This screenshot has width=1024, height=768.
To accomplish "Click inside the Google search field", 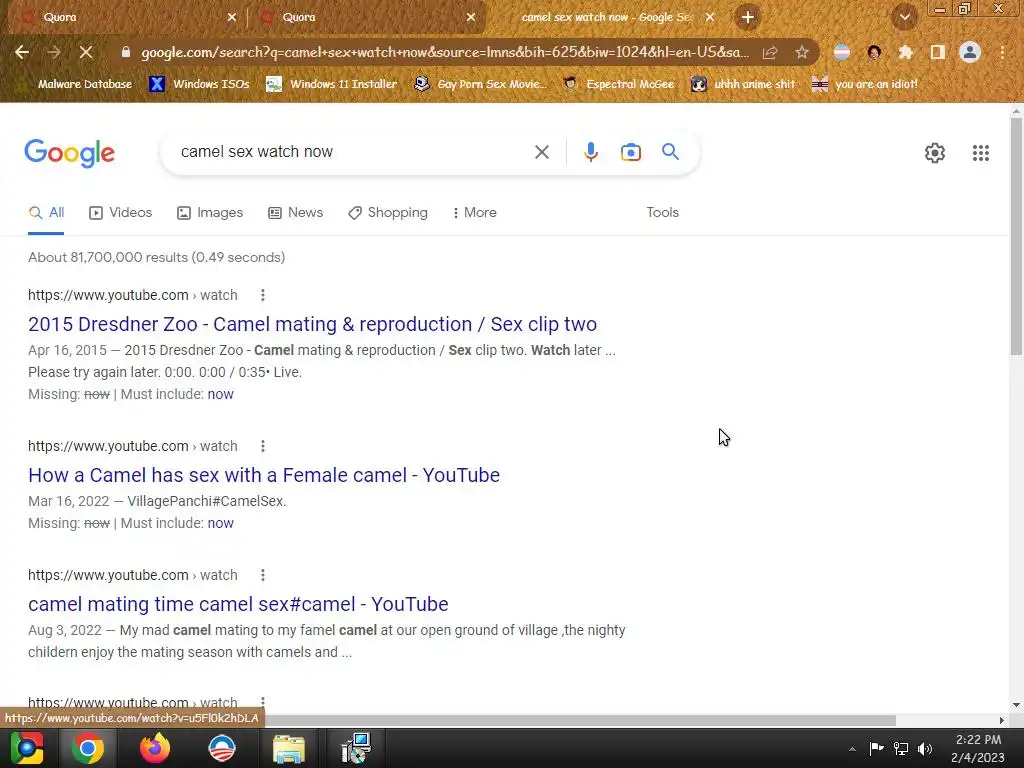I will click(x=353, y=152).
